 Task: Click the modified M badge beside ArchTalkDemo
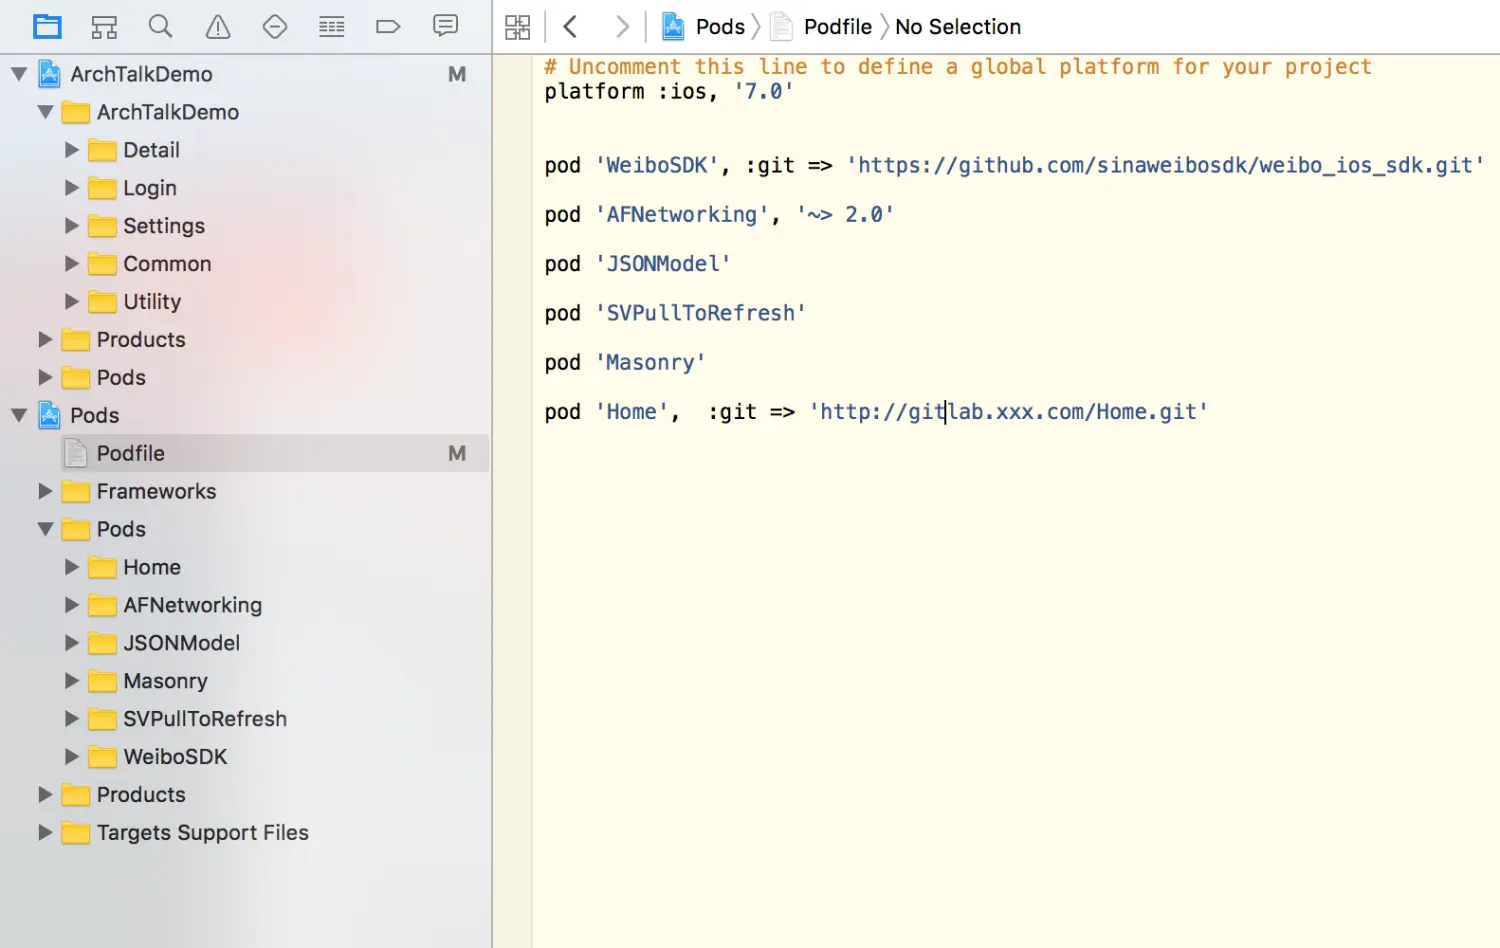tap(457, 74)
